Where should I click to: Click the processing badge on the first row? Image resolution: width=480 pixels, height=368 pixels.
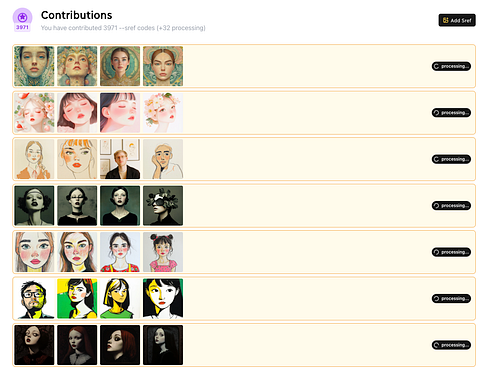[451, 66]
